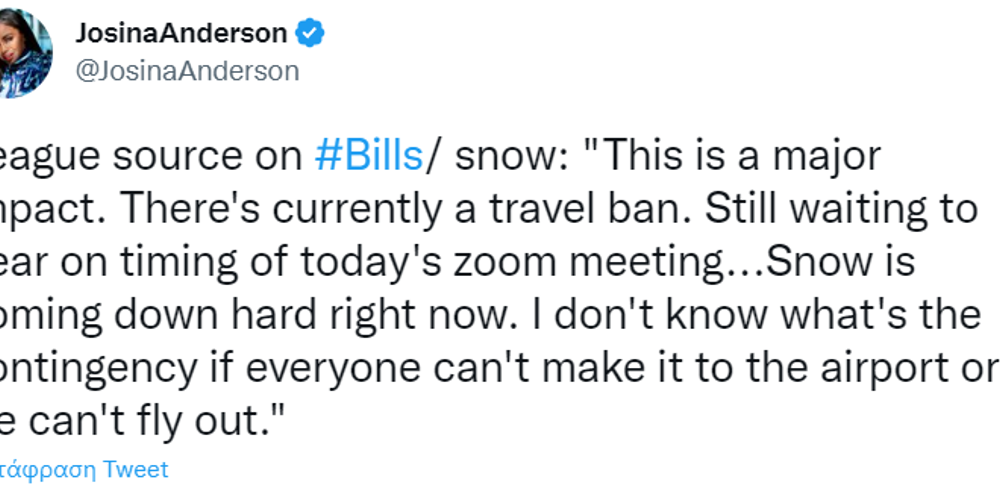
Task: Open the JosinaAnderson display name link
Action: pos(181,33)
